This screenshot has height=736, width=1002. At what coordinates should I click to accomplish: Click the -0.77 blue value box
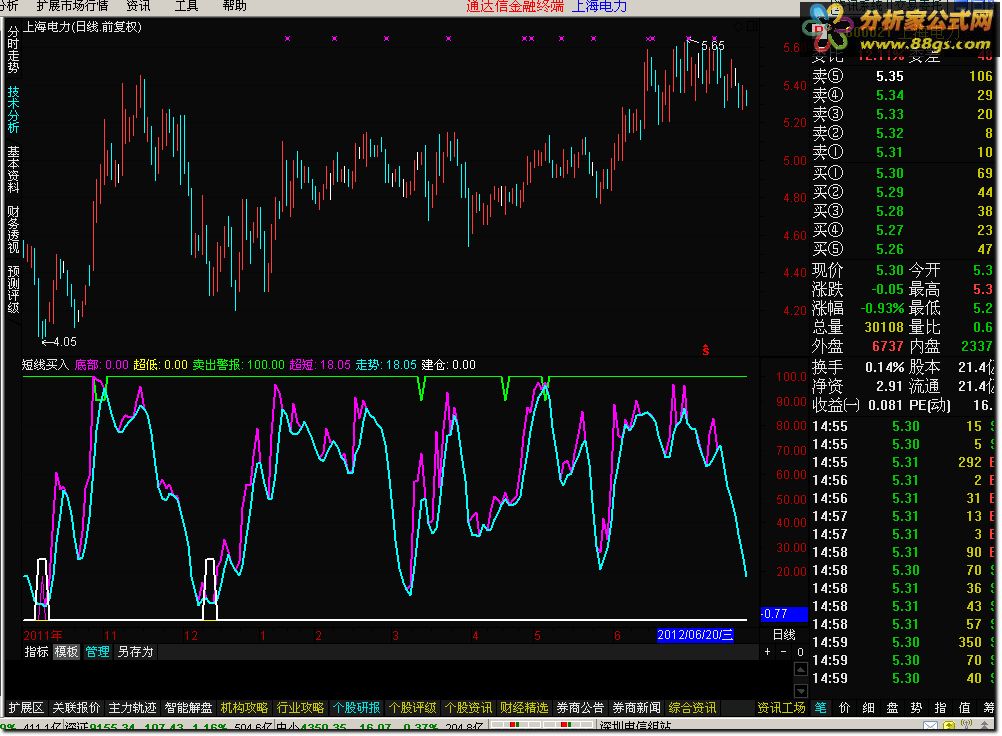click(783, 614)
